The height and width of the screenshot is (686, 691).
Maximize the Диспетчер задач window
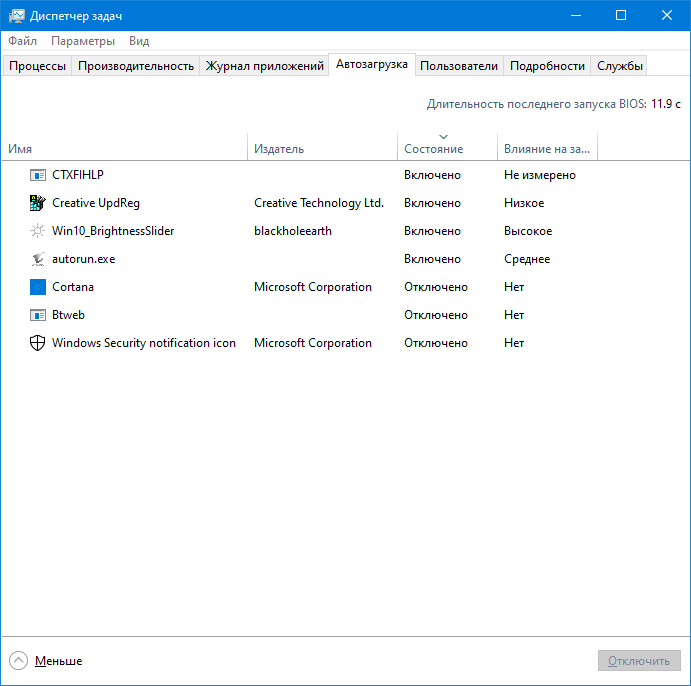621,15
